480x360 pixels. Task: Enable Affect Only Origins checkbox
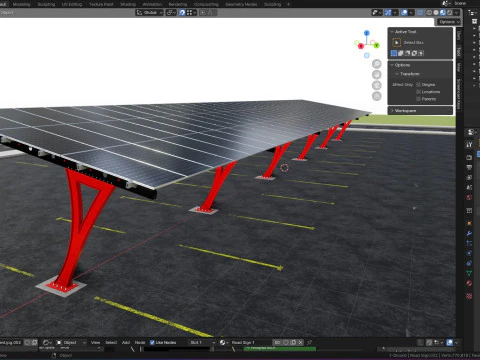coord(418,85)
